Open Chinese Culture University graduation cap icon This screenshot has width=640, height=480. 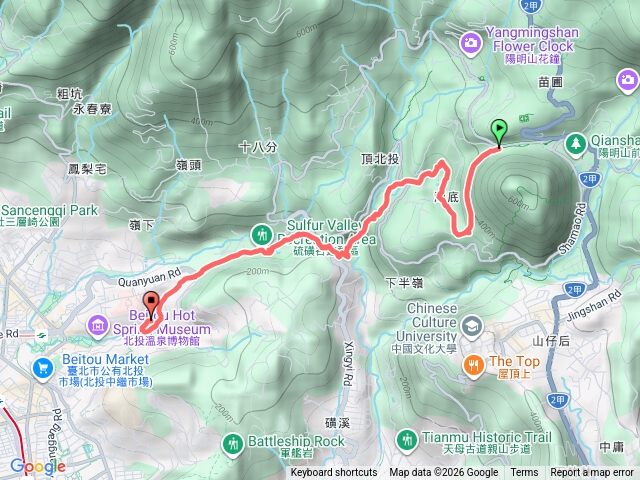click(473, 327)
